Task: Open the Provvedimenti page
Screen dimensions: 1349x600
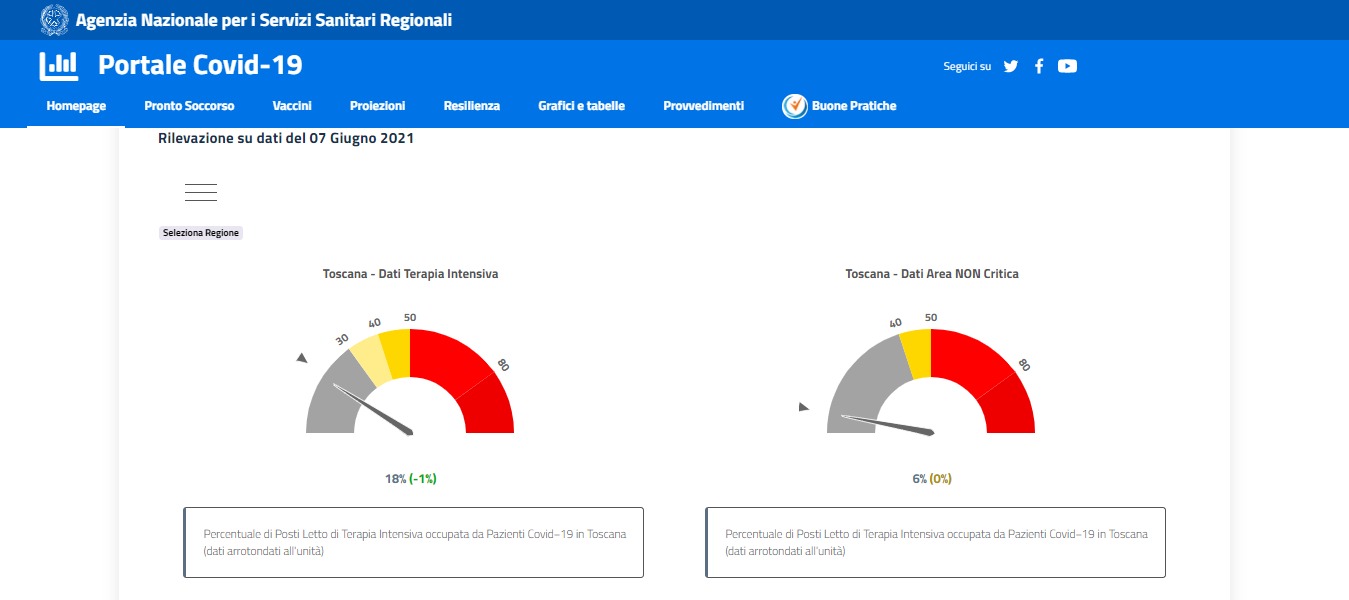Action: click(704, 106)
